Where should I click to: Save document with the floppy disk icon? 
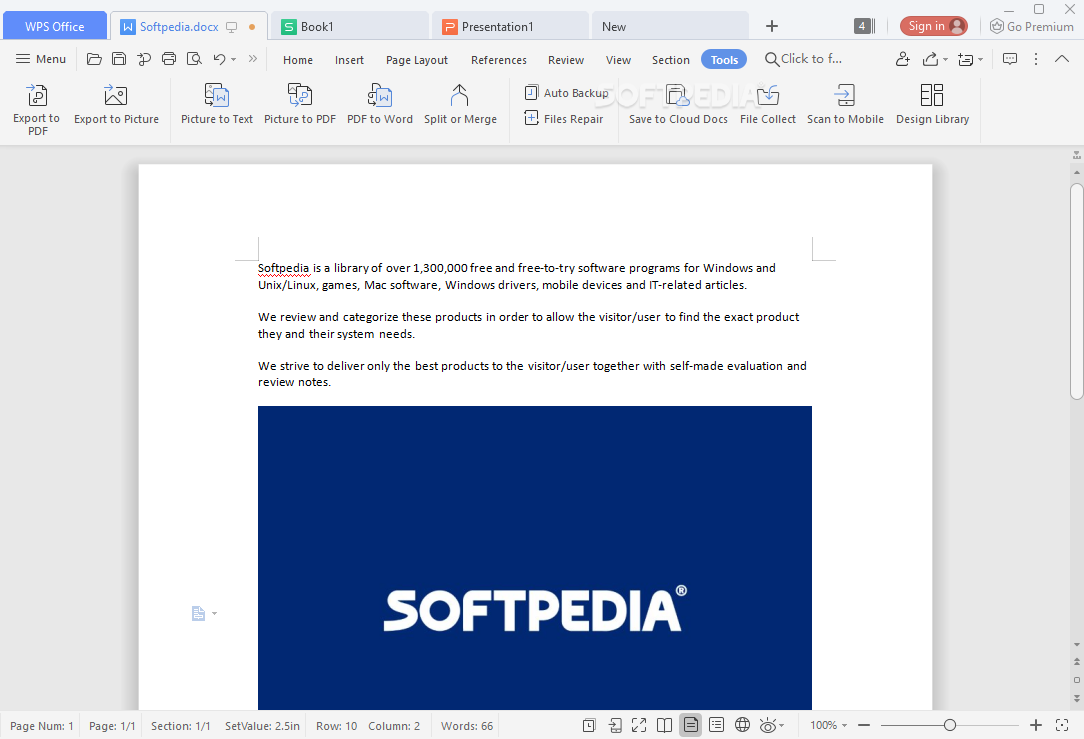click(119, 59)
